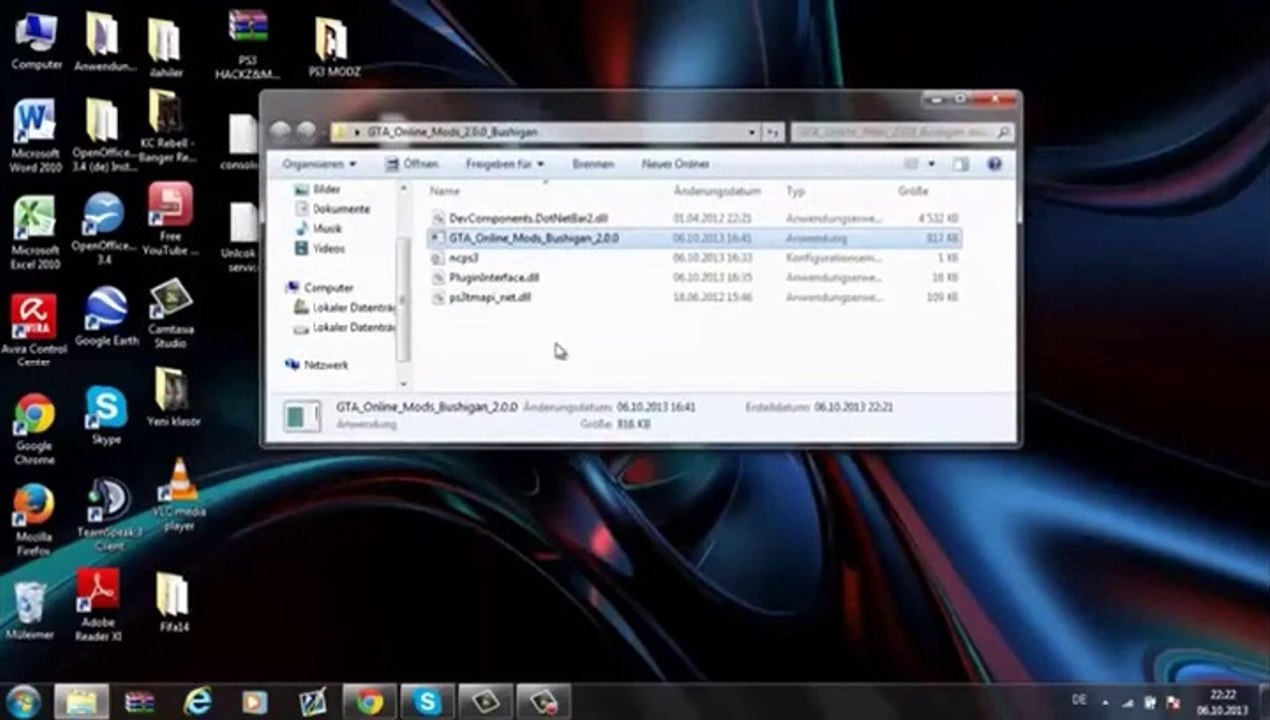Expand the address bar history dropdown

coord(751,132)
